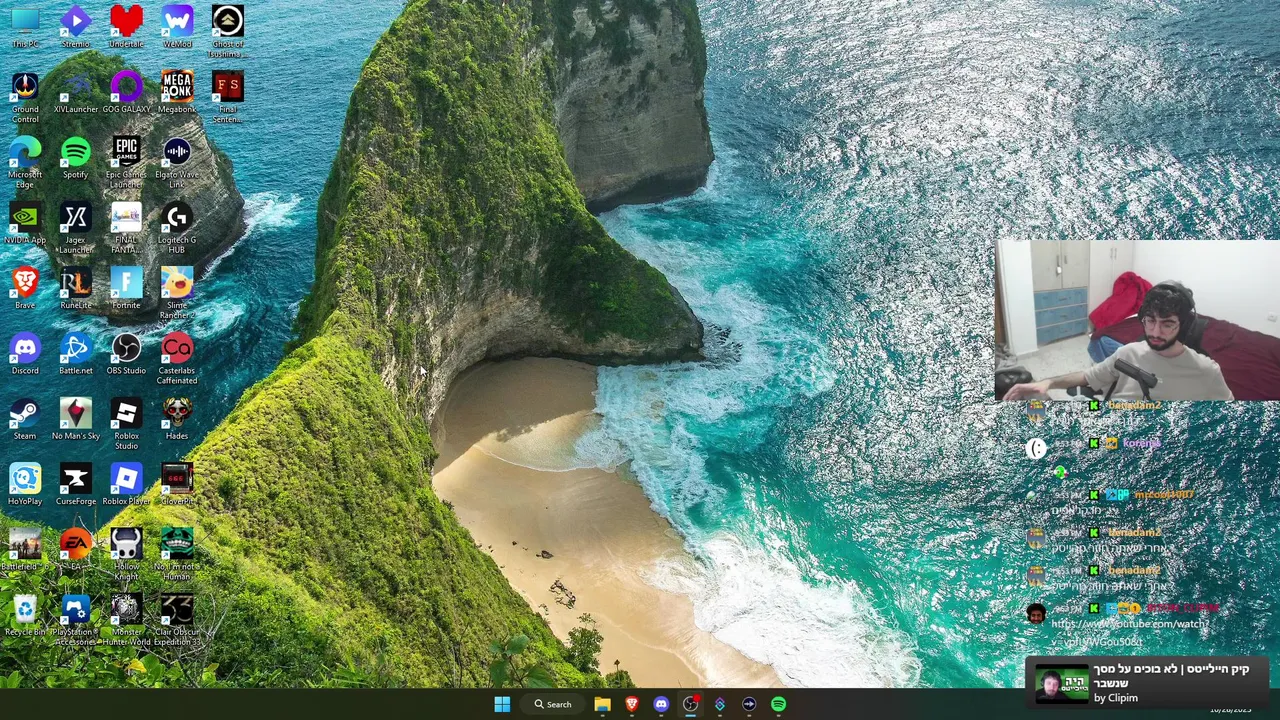The height and width of the screenshot is (720, 1280).
Task: Switch to OBS Studio in the taskbar
Action: click(690, 704)
